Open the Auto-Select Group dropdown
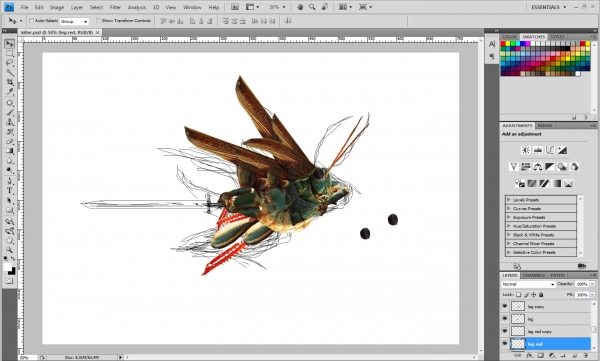The image size is (600, 361). click(74, 21)
